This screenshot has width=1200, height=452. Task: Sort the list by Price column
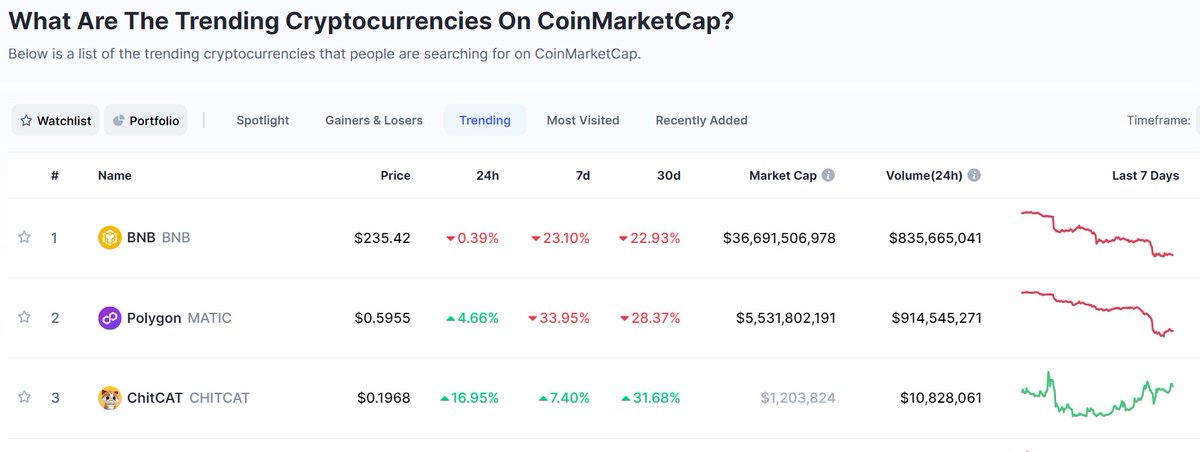(x=395, y=175)
